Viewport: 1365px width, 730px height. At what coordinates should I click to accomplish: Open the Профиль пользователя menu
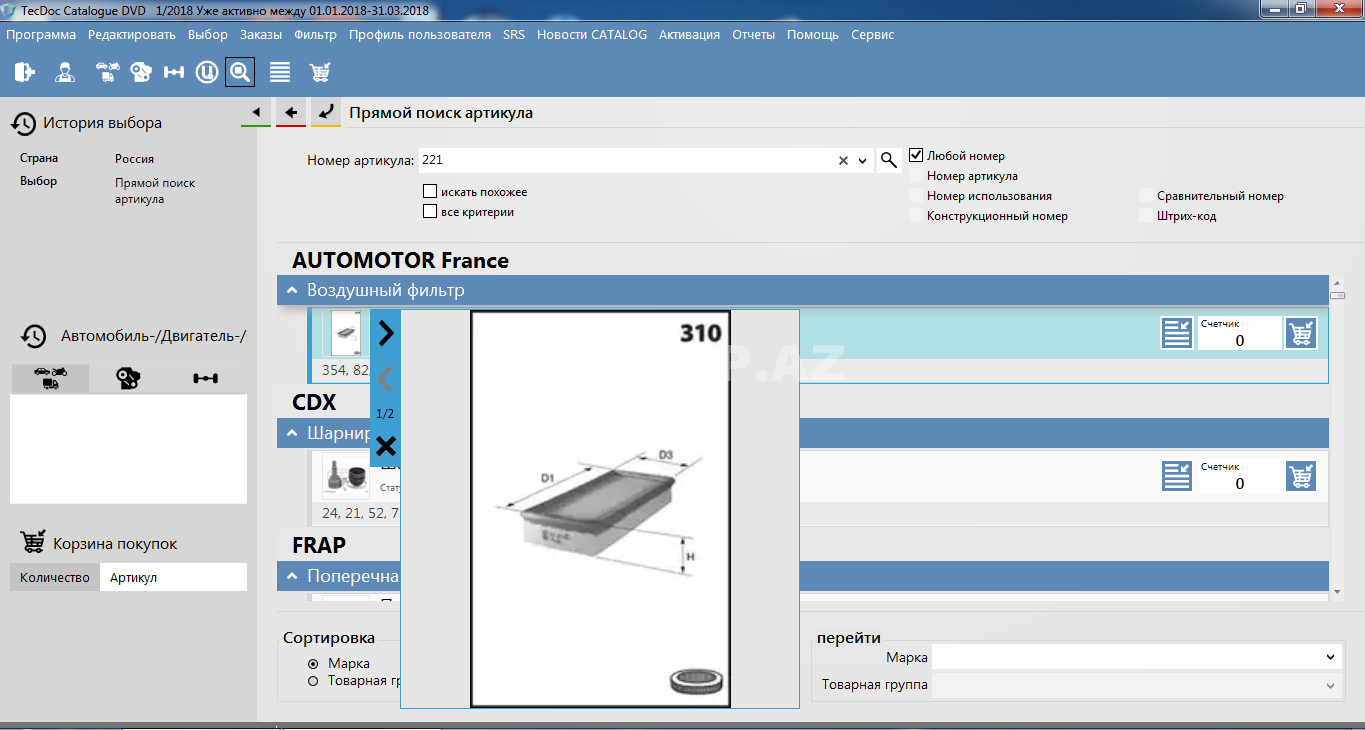coord(420,34)
